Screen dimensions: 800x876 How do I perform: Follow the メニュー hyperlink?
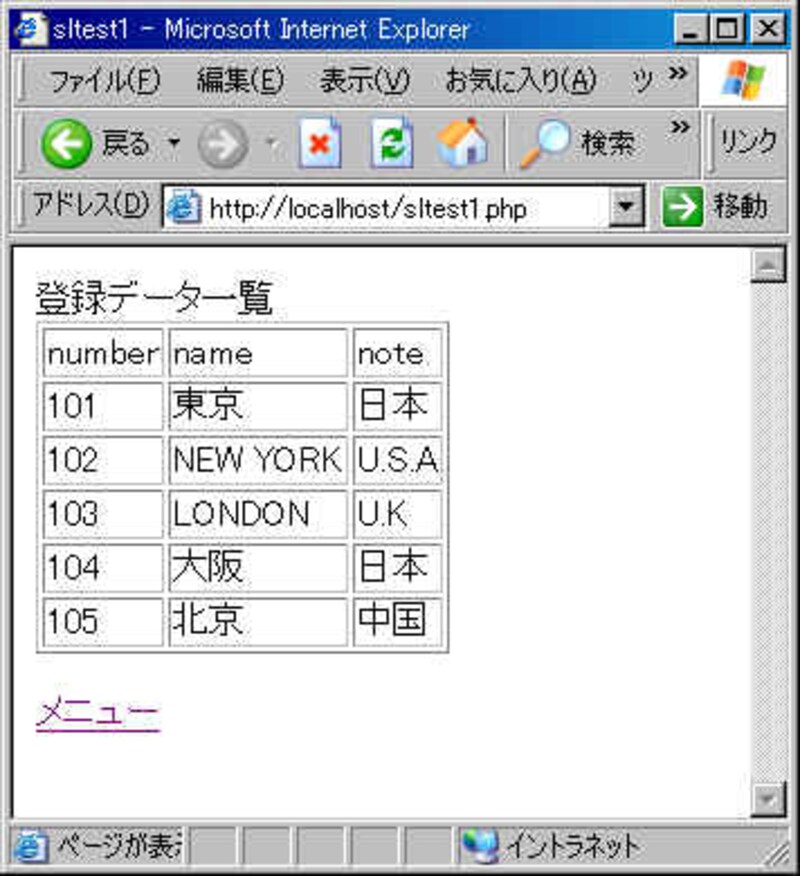click(x=98, y=713)
